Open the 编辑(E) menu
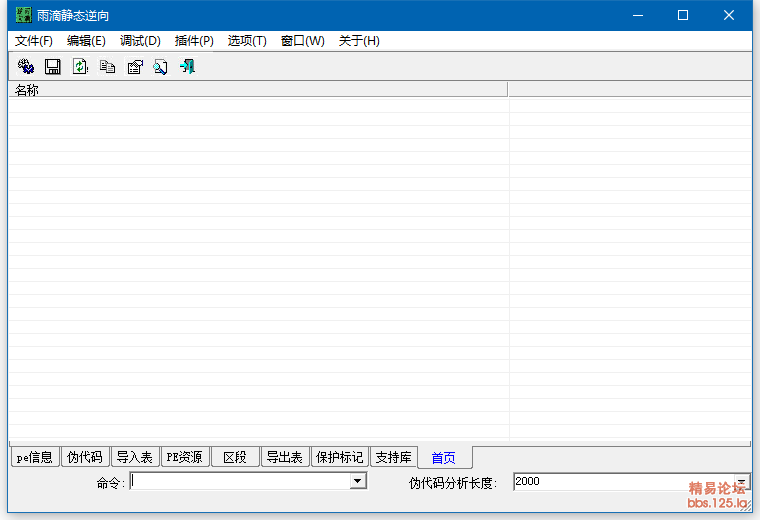This screenshot has width=760, height=520. [x=86, y=41]
